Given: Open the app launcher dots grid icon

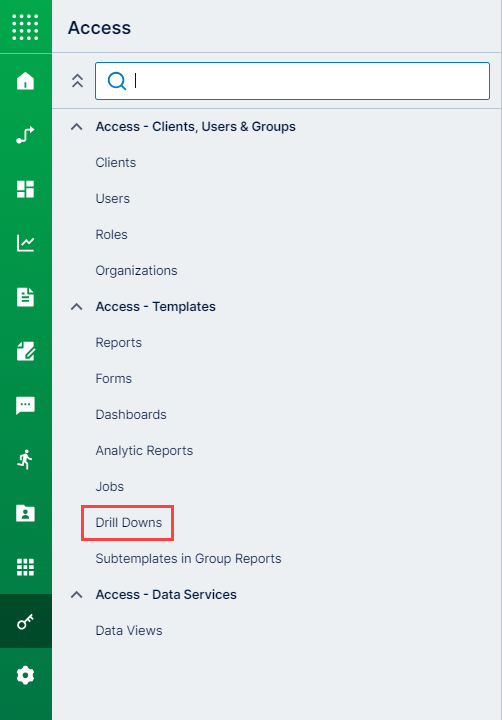Looking at the screenshot, I should pos(25,27).
